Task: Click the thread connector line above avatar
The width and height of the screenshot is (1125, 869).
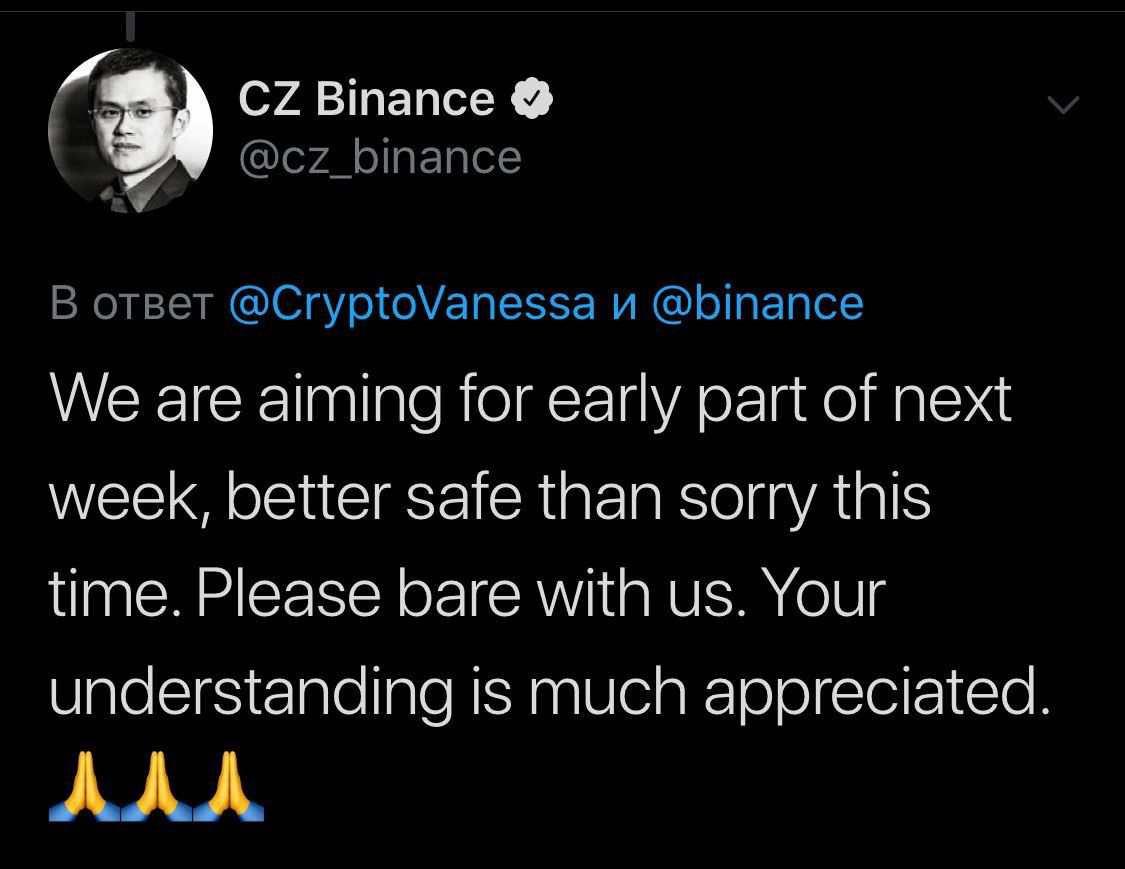Action: click(x=130, y=27)
